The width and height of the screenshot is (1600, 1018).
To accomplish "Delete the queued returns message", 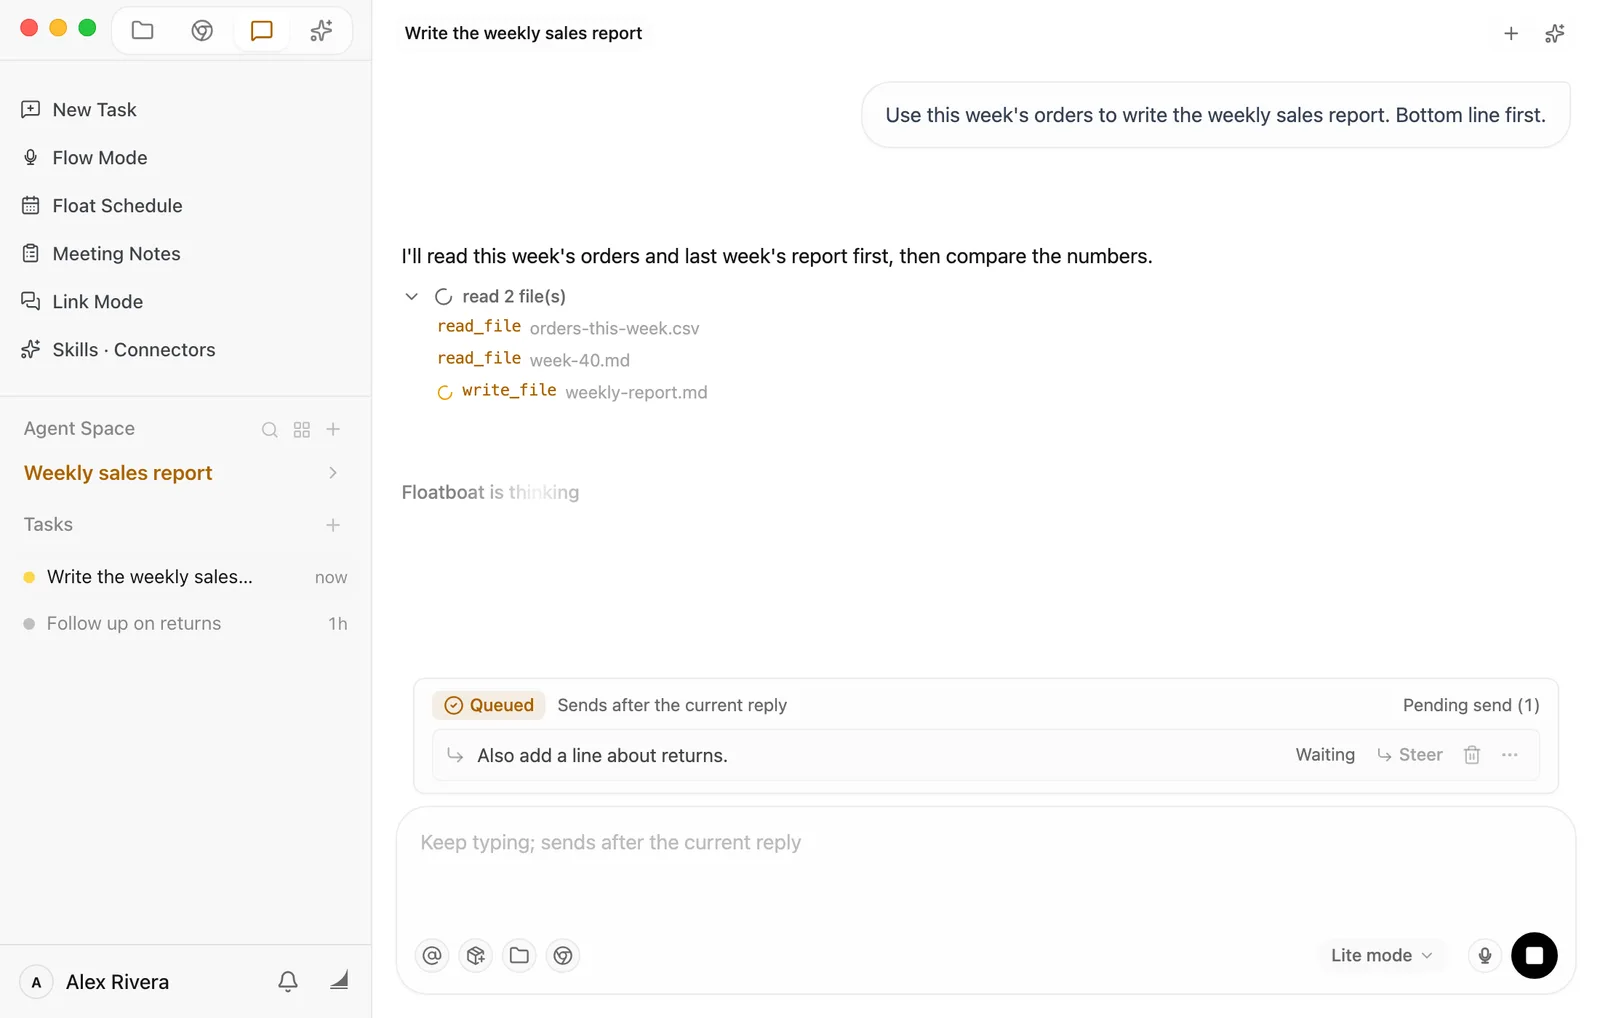I will tap(1472, 755).
